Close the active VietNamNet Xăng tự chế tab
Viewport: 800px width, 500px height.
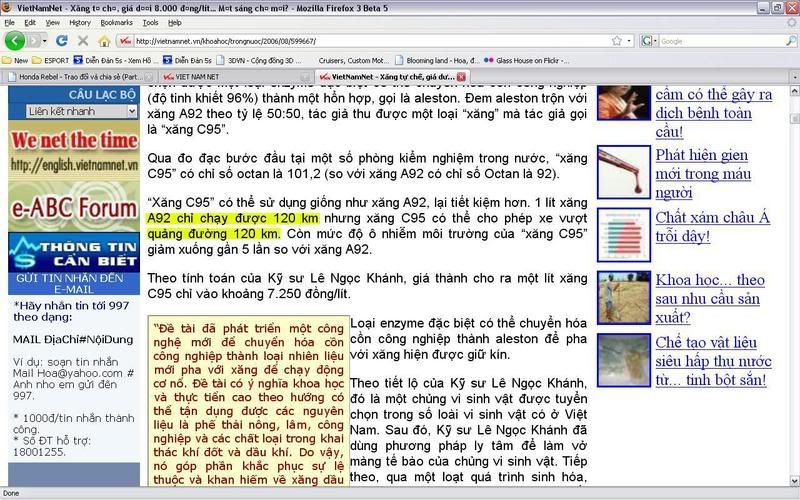point(461,77)
